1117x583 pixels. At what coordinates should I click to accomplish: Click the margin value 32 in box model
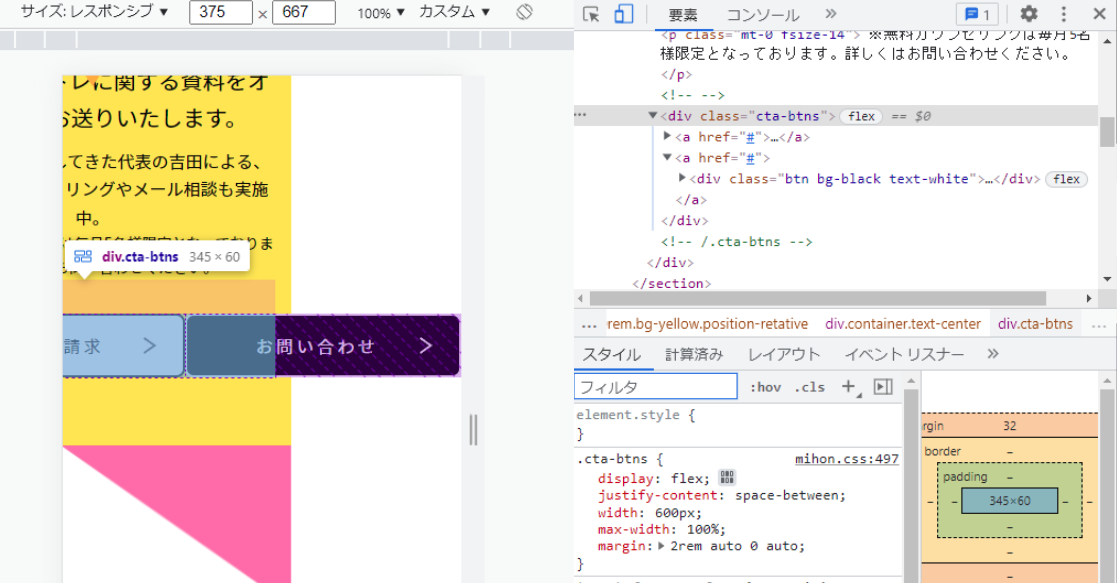point(1009,426)
